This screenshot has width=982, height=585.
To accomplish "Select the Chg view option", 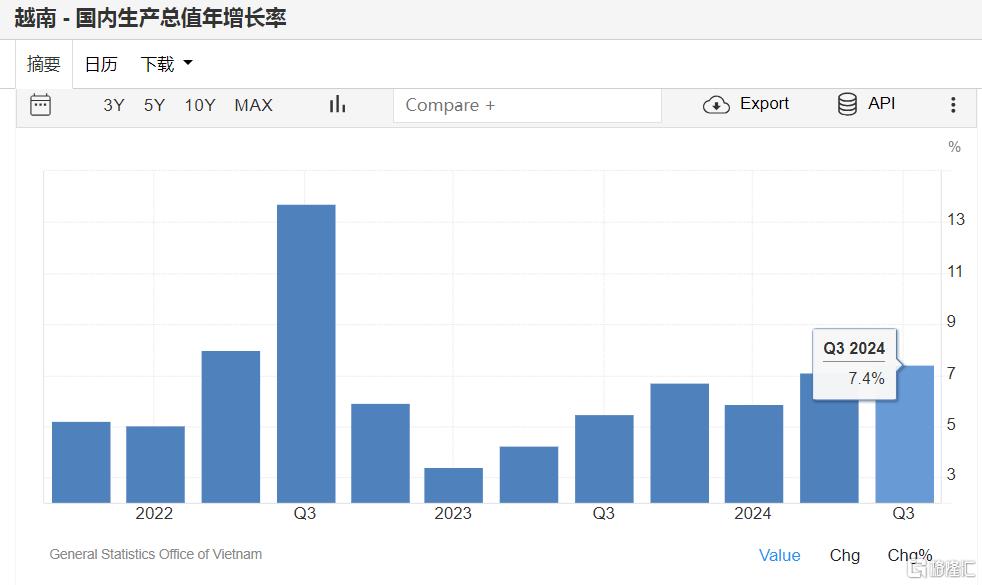I will [x=844, y=555].
